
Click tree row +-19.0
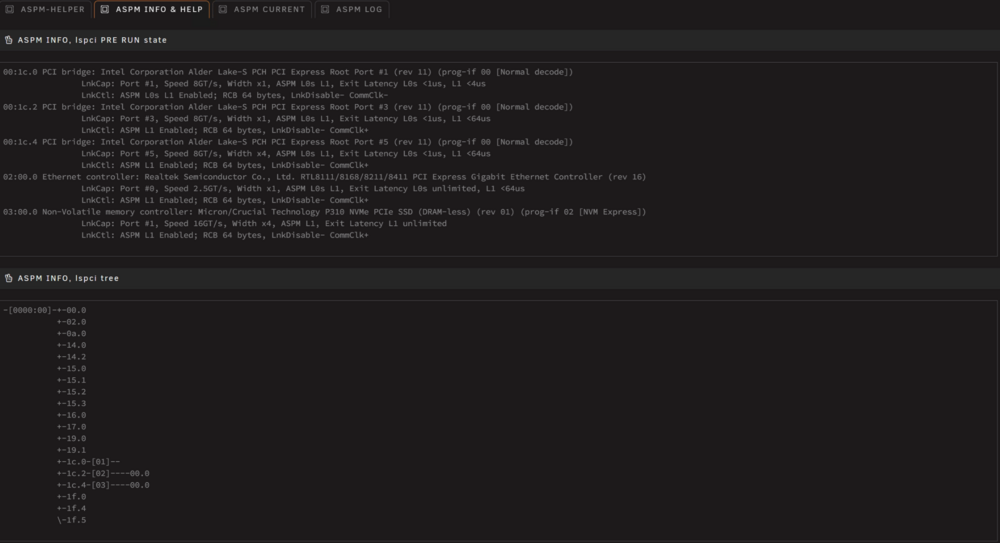click(x=71, y=438)
